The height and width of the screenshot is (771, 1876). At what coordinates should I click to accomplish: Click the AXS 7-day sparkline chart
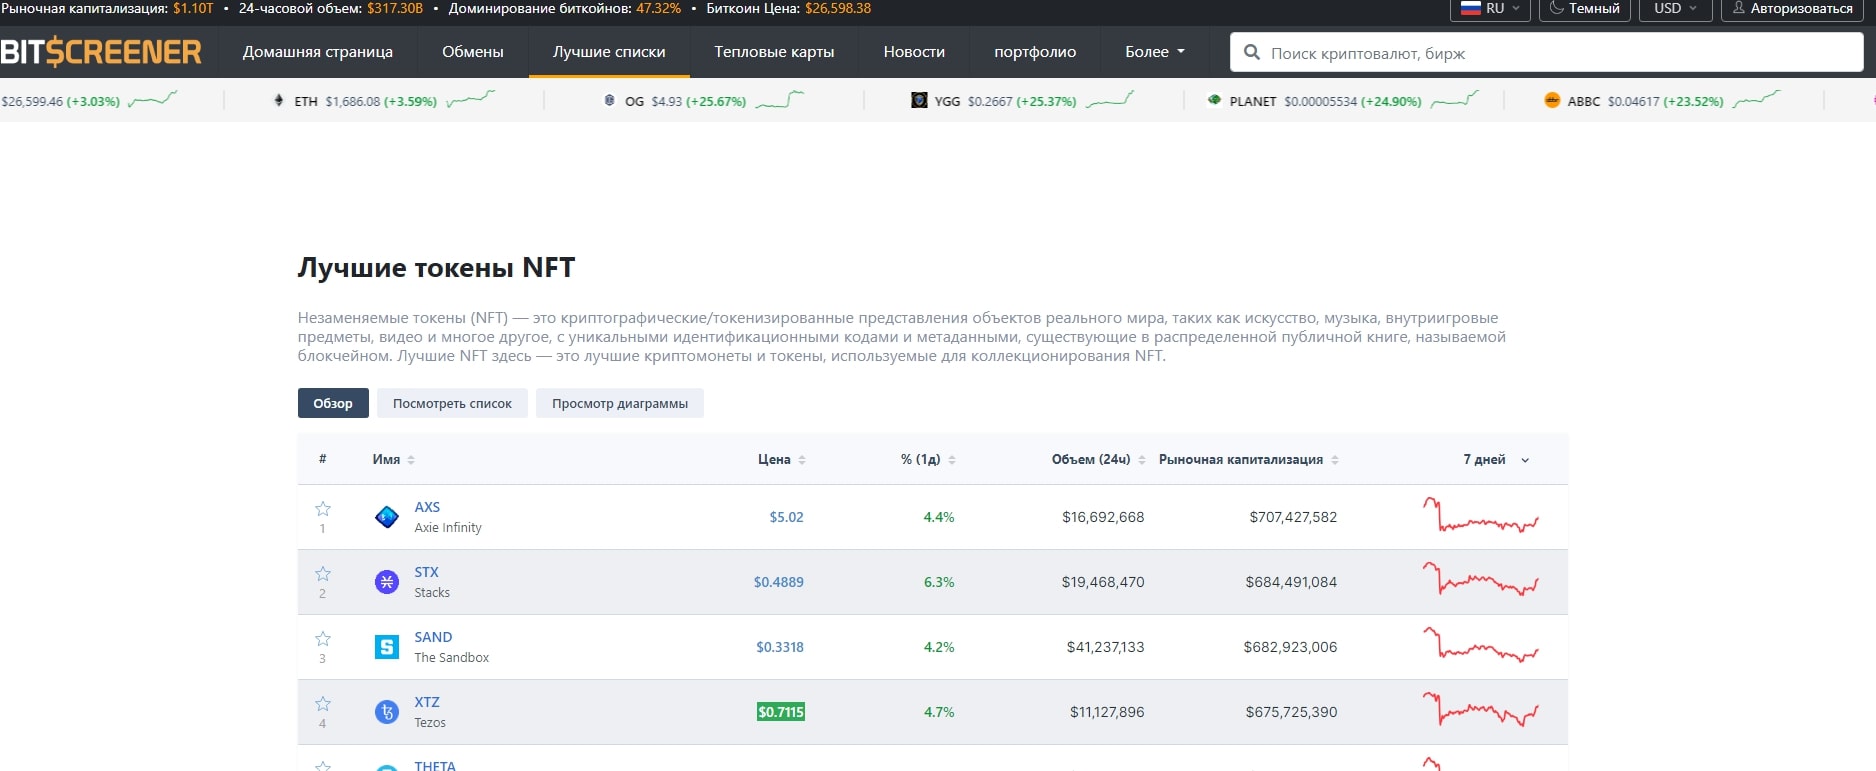tap(1481, 516)
